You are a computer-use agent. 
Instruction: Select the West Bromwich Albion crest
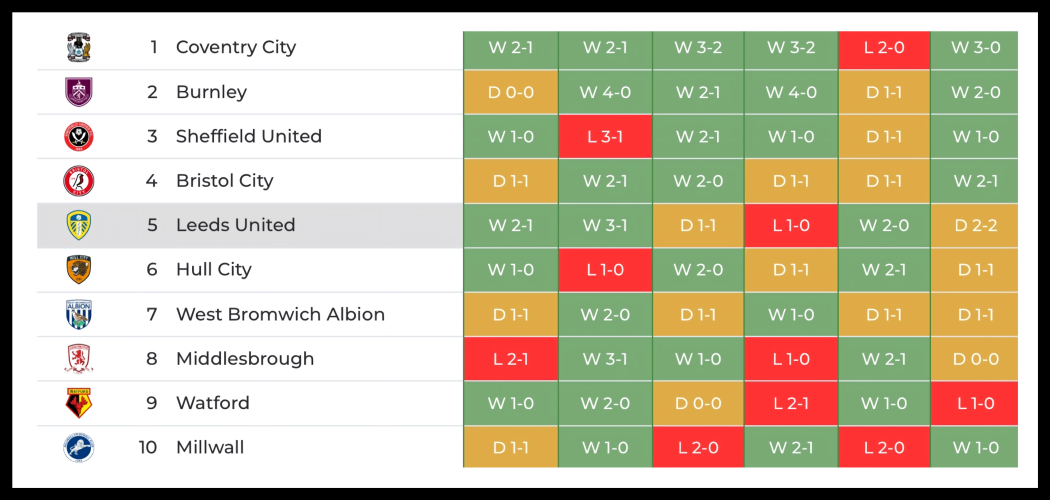coord(79,314)
